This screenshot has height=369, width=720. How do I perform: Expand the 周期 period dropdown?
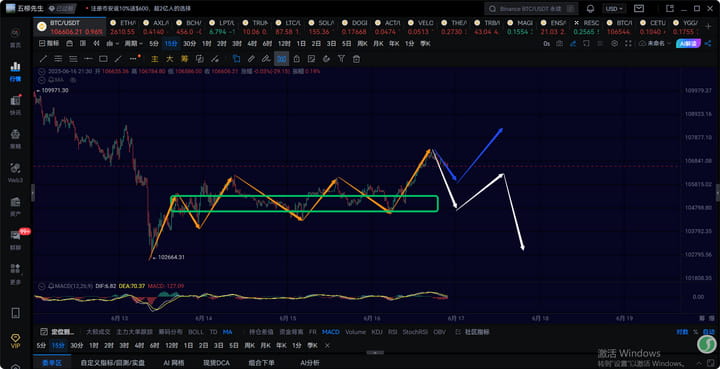(x=134, y=44)
